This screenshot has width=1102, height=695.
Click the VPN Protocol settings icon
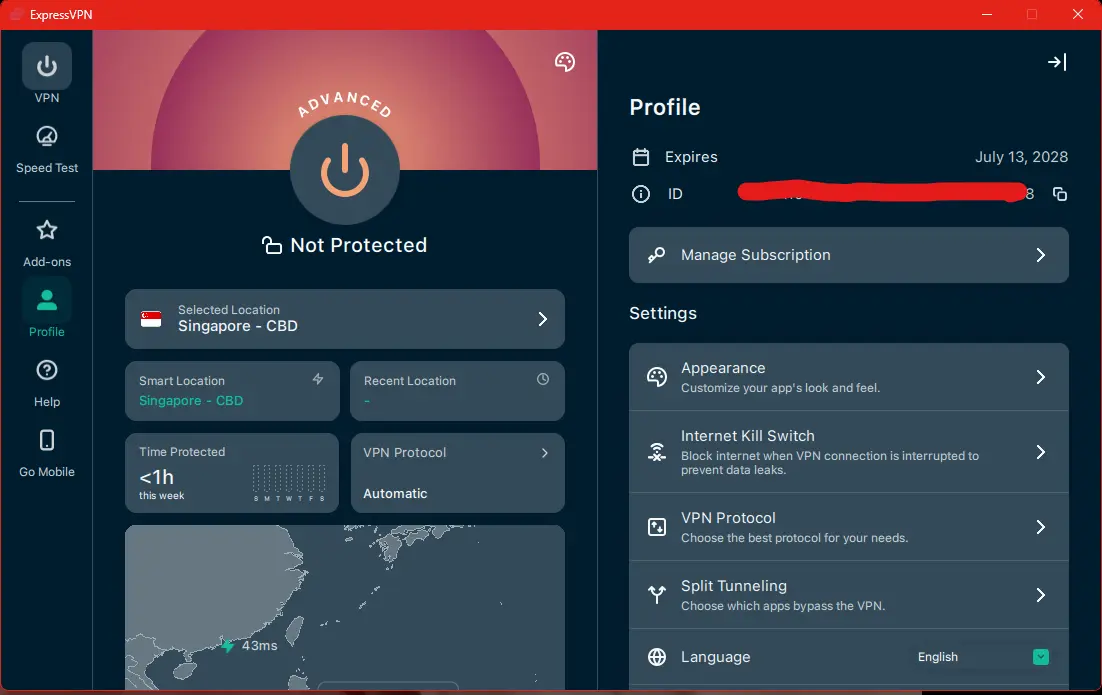[656, 527]
